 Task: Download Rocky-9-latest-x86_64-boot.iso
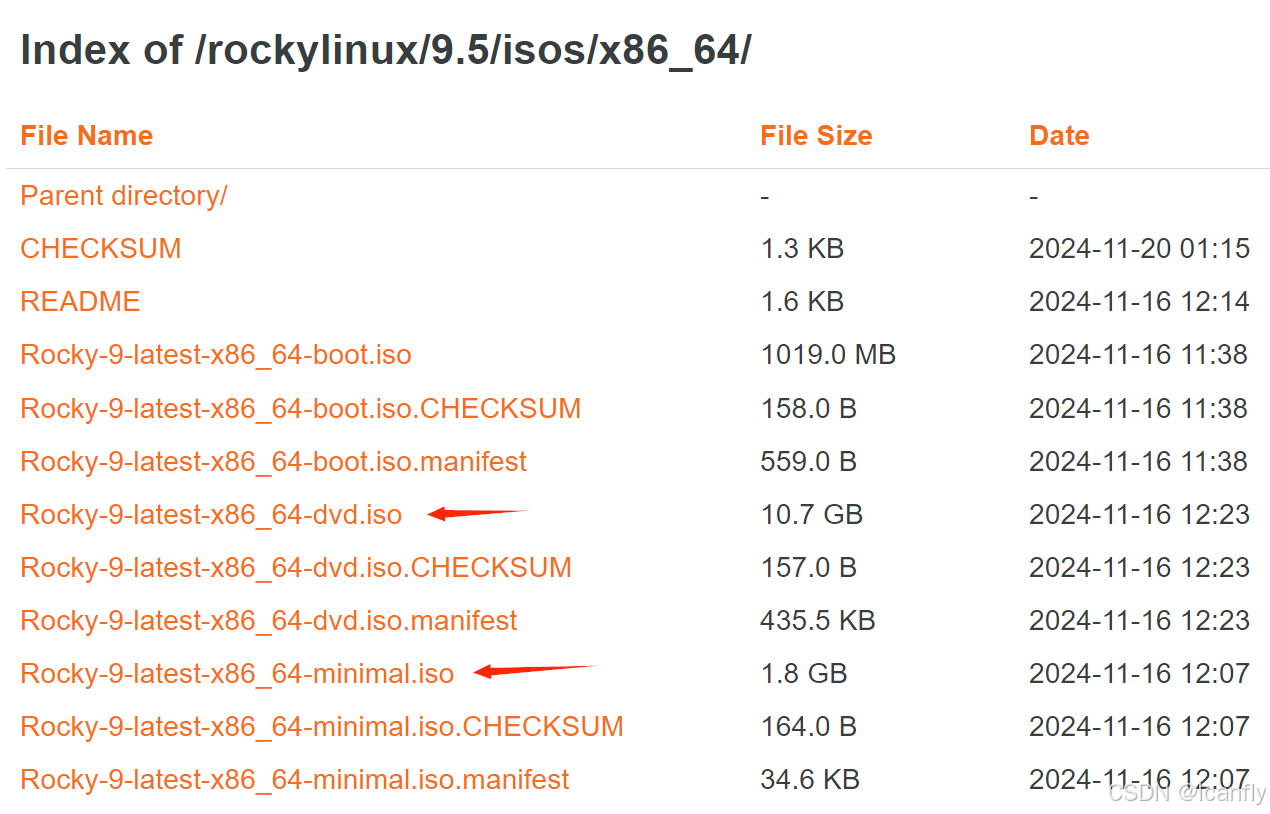click(x=215, y=354)
